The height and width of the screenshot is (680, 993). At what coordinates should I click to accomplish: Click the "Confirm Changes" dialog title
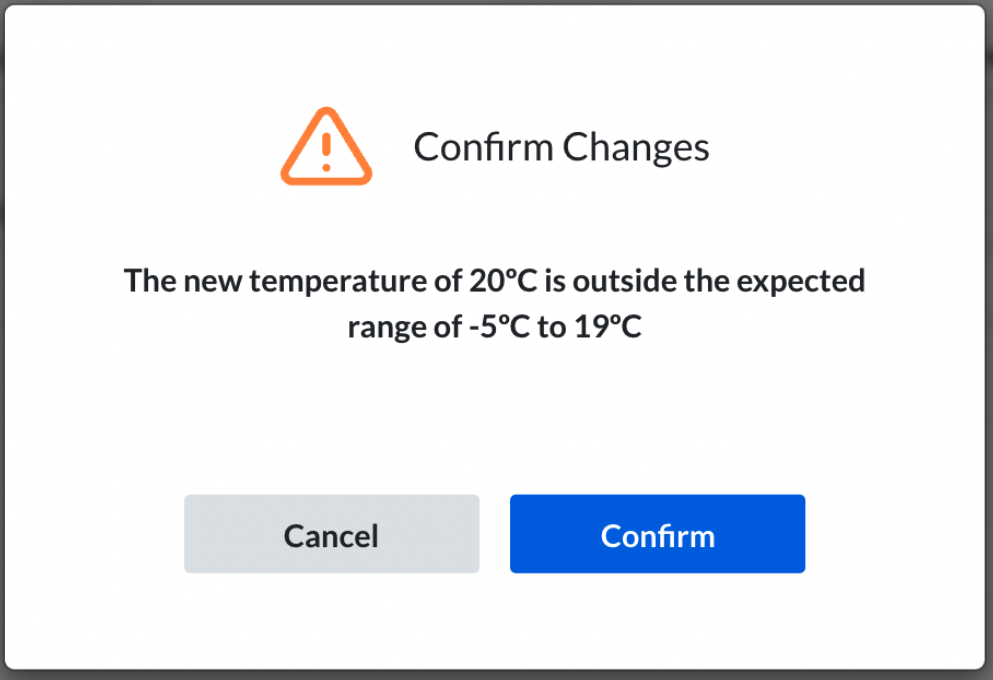(561, 147)
